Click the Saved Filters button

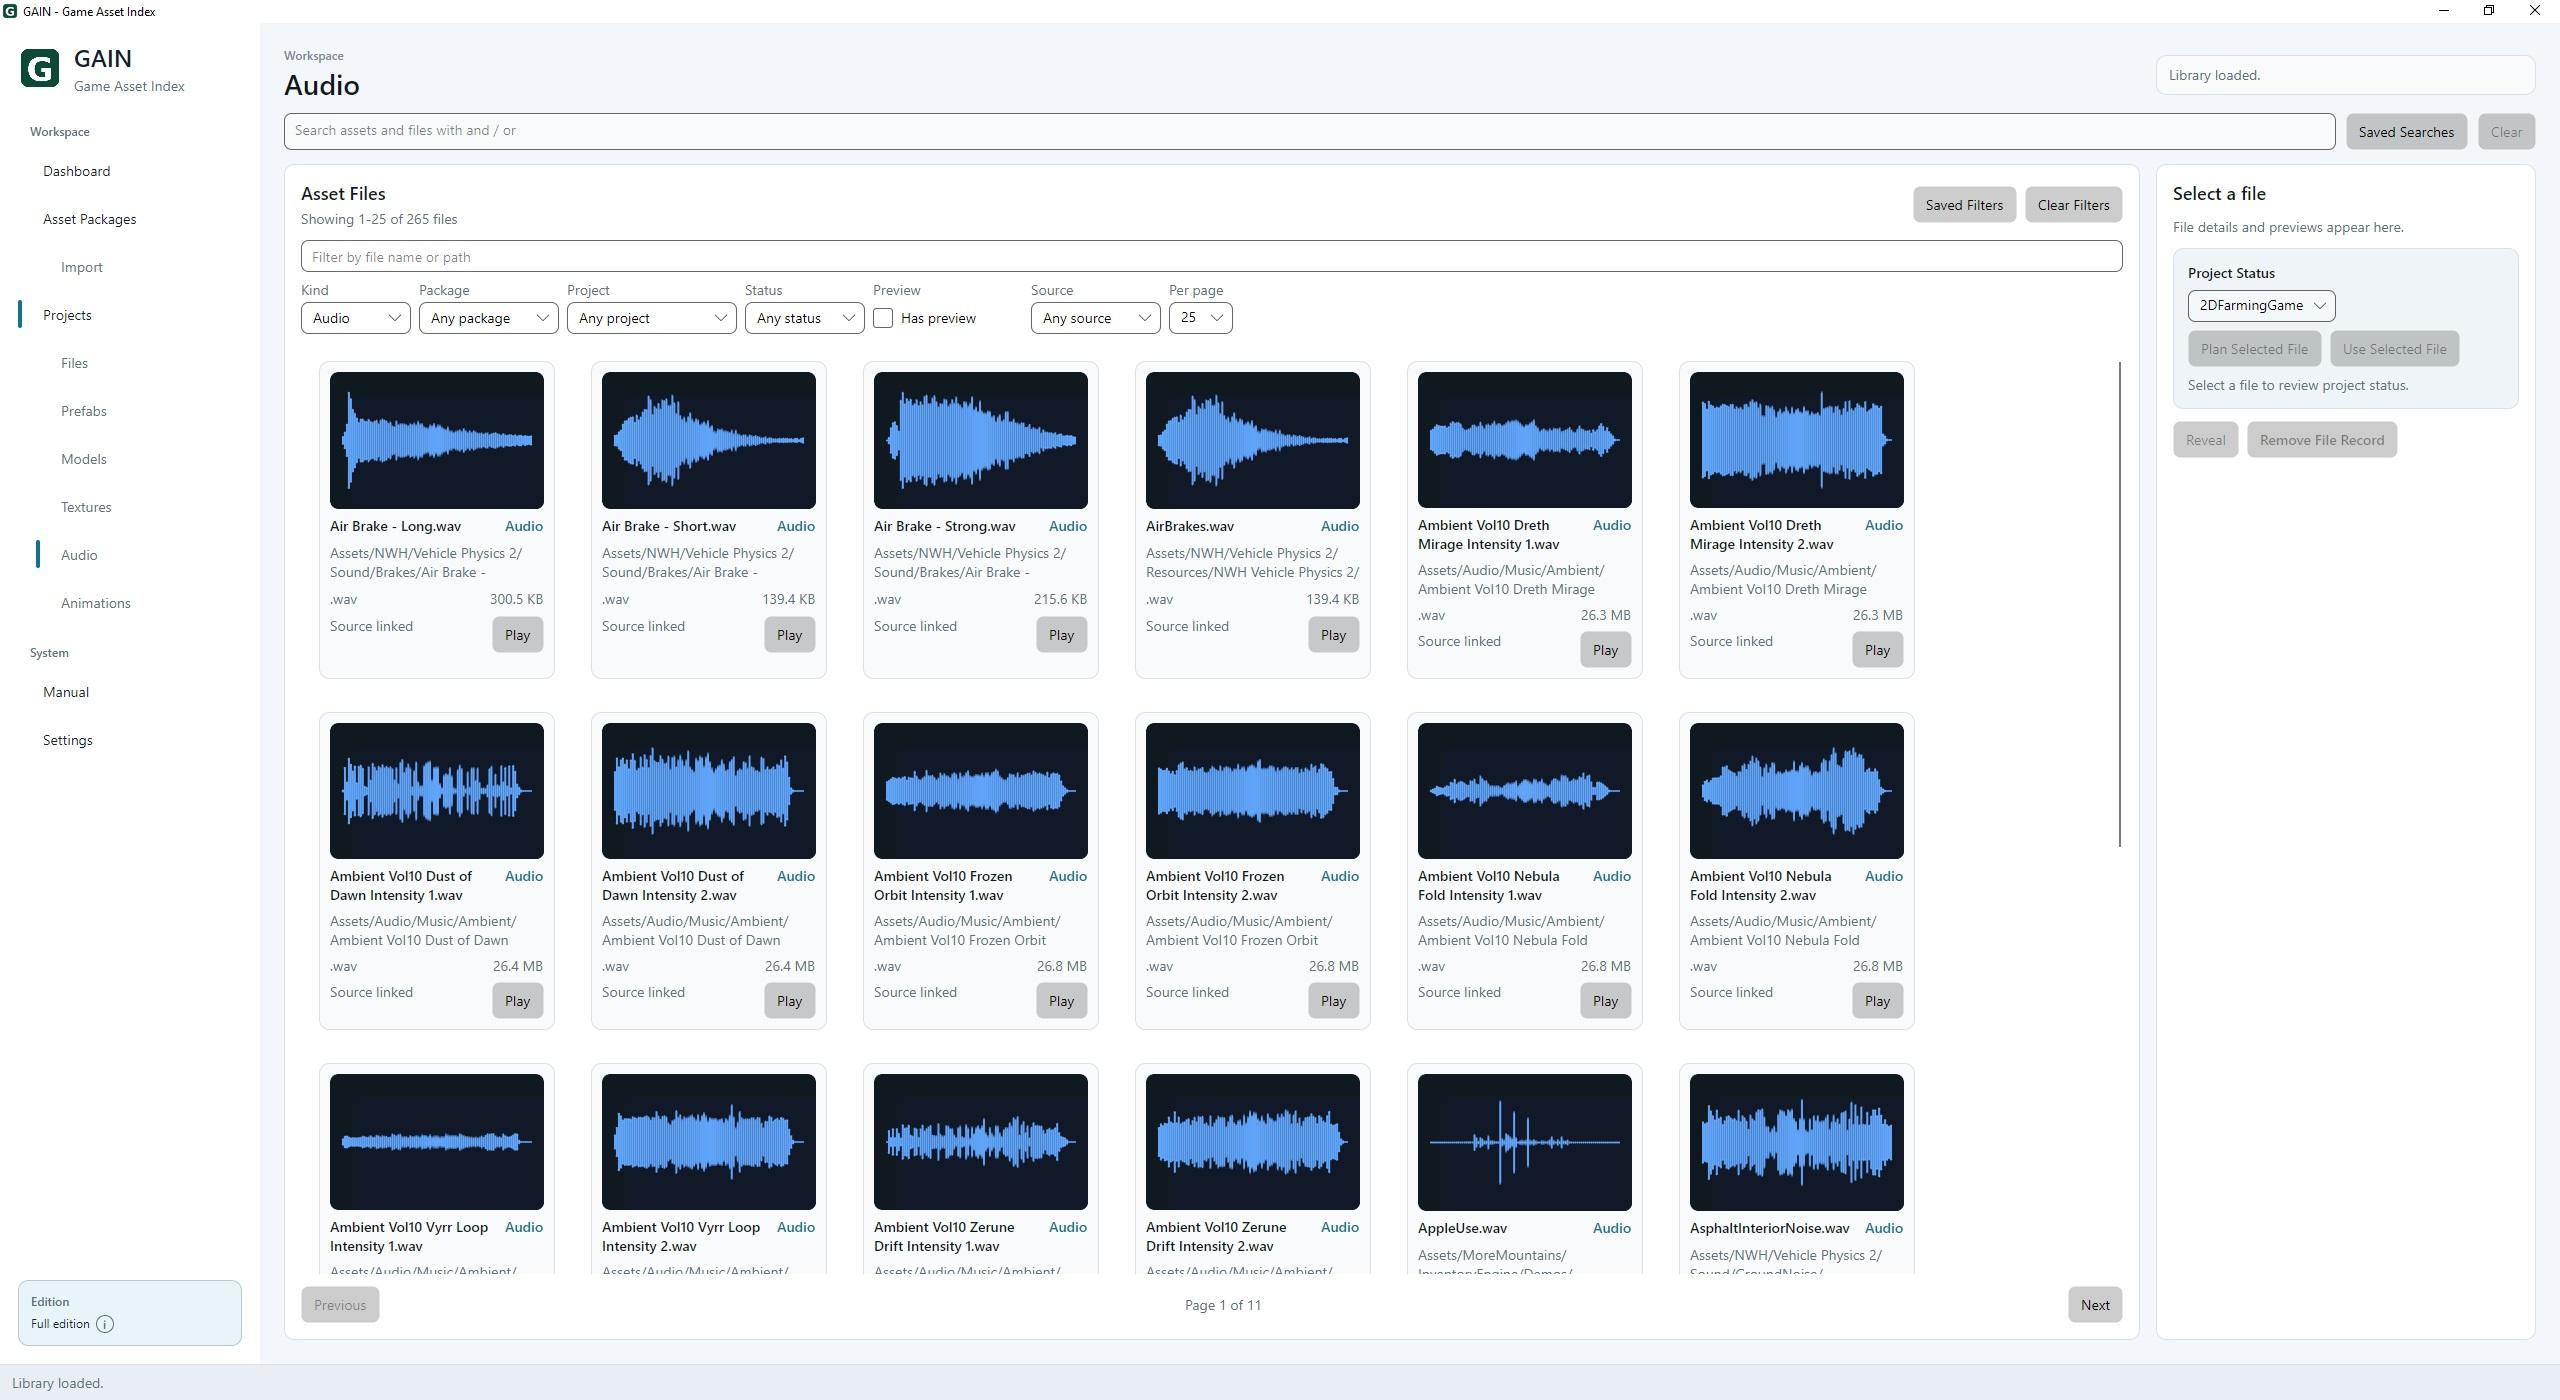pos(1964,205)
